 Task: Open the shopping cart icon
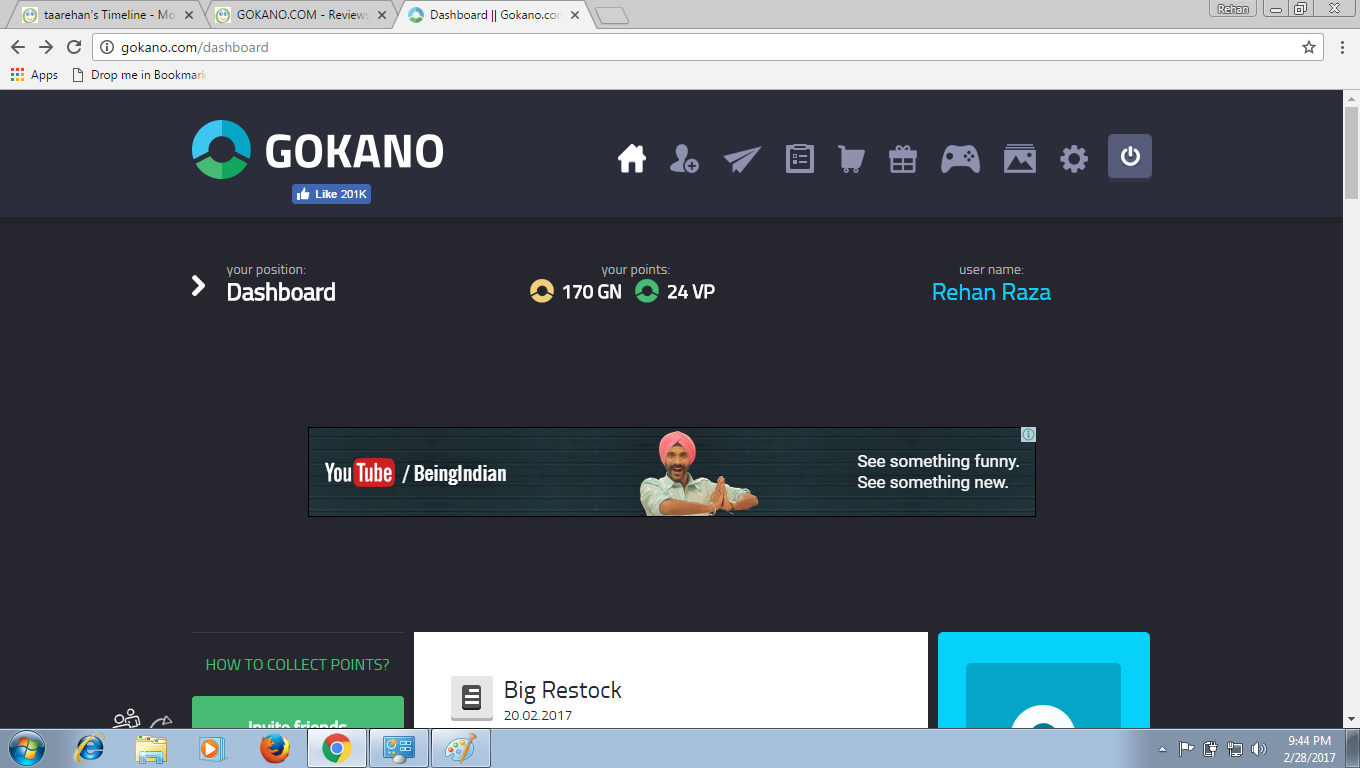point(851,159)
